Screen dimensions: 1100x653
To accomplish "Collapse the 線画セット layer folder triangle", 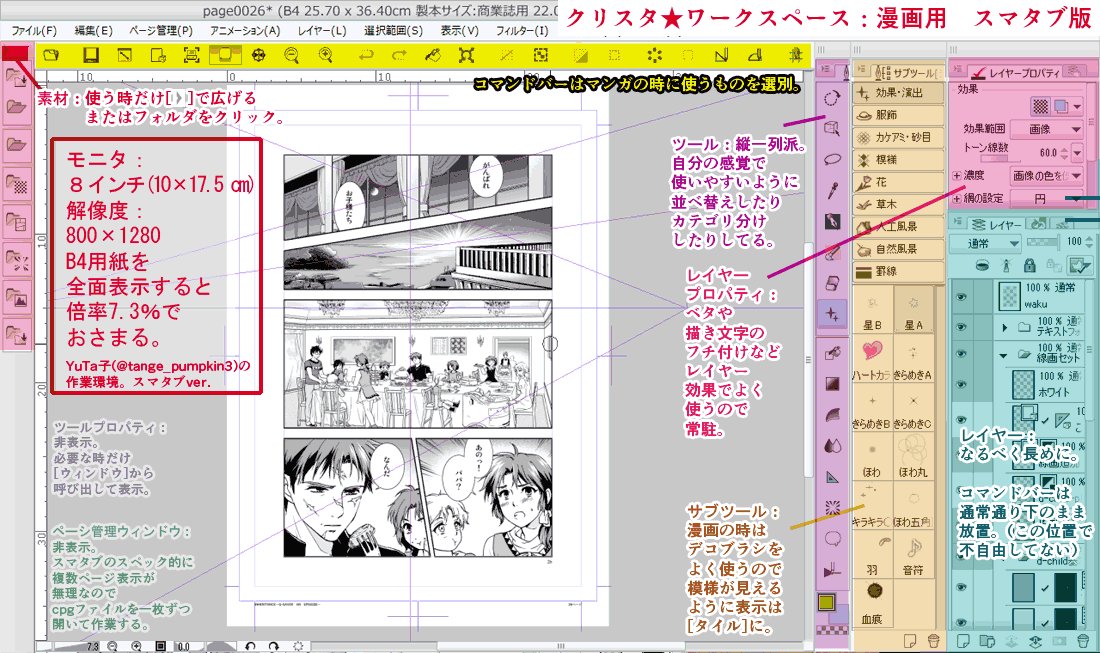I will [1005, 356].
